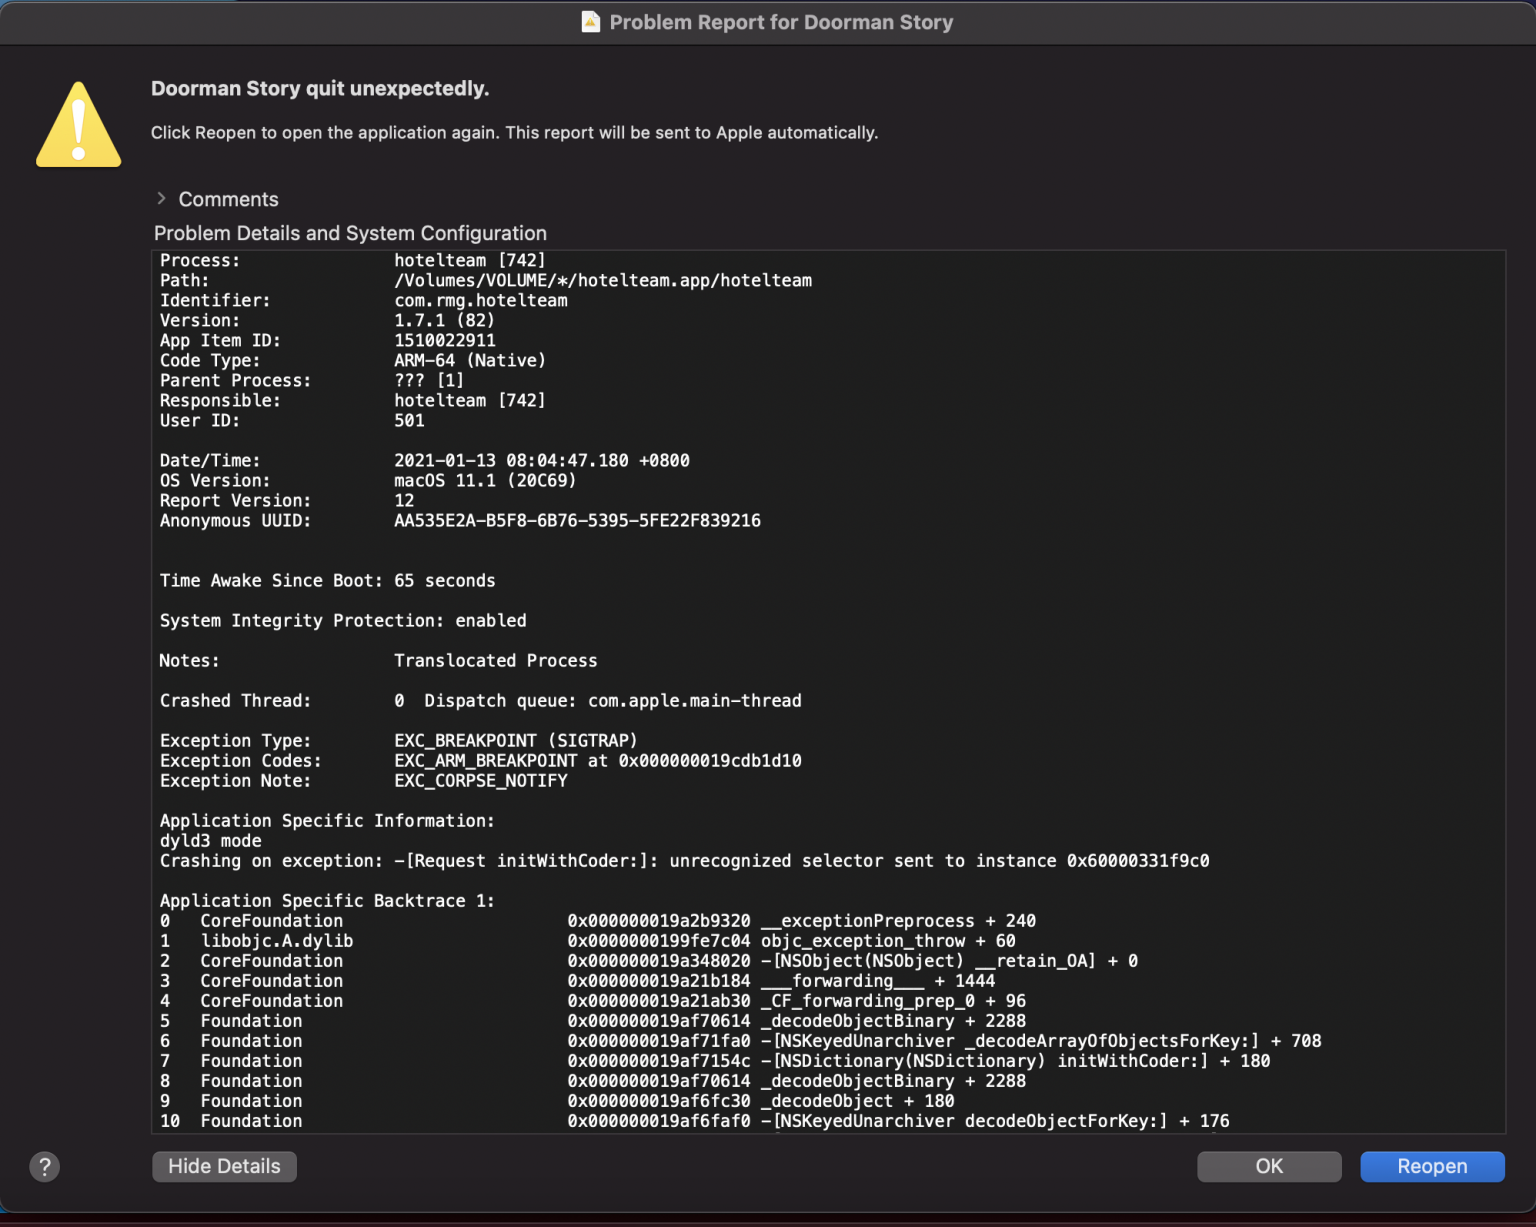The width and height of the screenshot is (1536, 1227).
Task: Click backtrace frame '_CF_forwarding_prep_0 + 96'
Action: pyautogui.click(x=893, y=1001)
